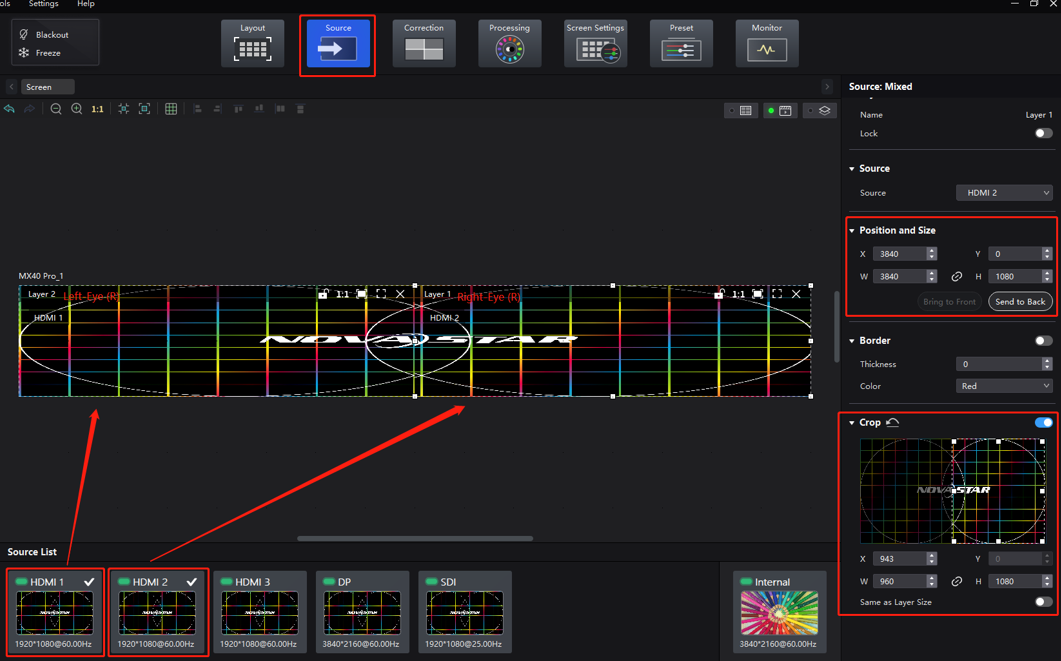Click the Freeze snowflake icon
This screenshot has width=1061, height=661.
click(24, 52)
